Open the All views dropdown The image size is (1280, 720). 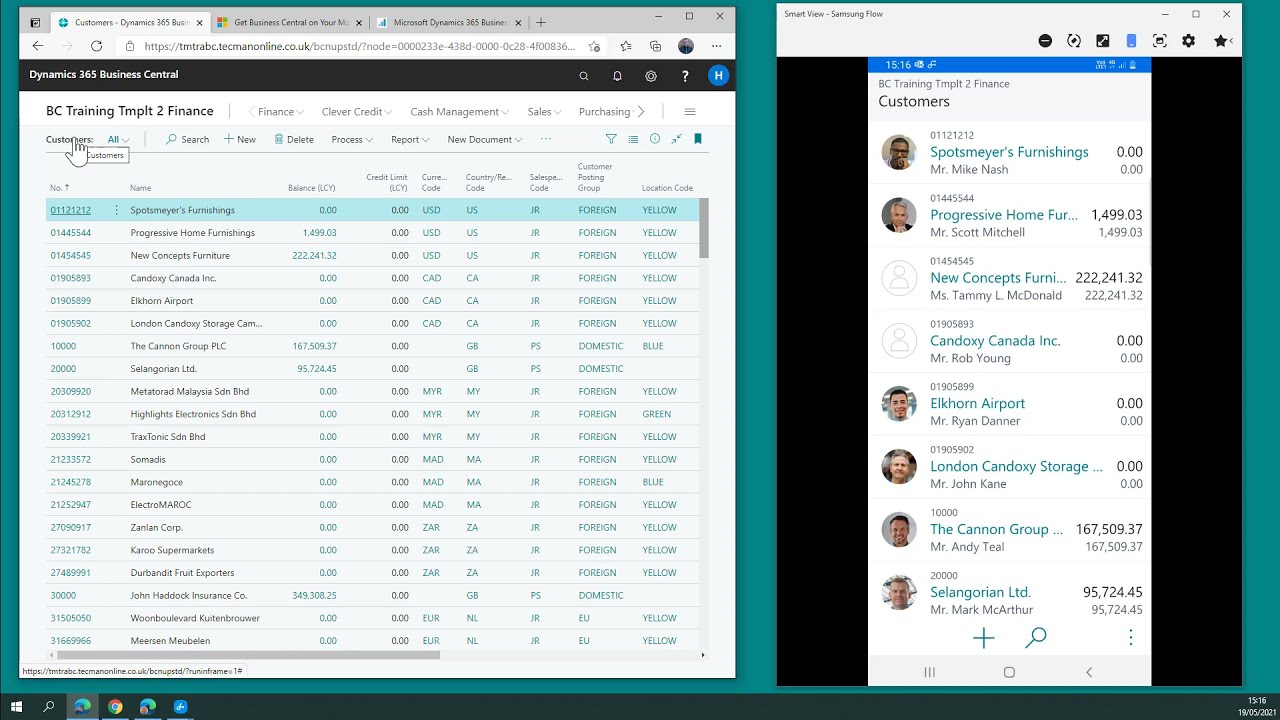119,139
